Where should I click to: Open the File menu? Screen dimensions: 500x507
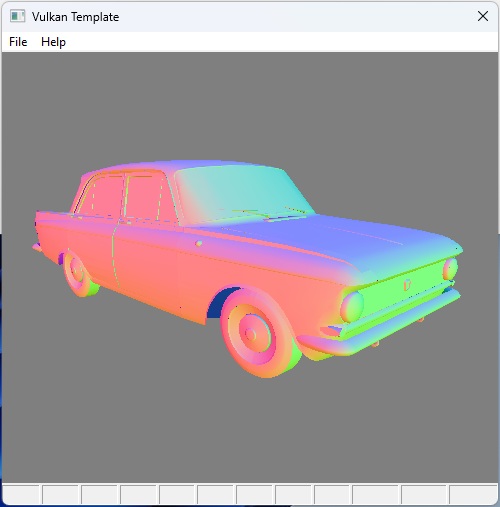tap(18, 42)
